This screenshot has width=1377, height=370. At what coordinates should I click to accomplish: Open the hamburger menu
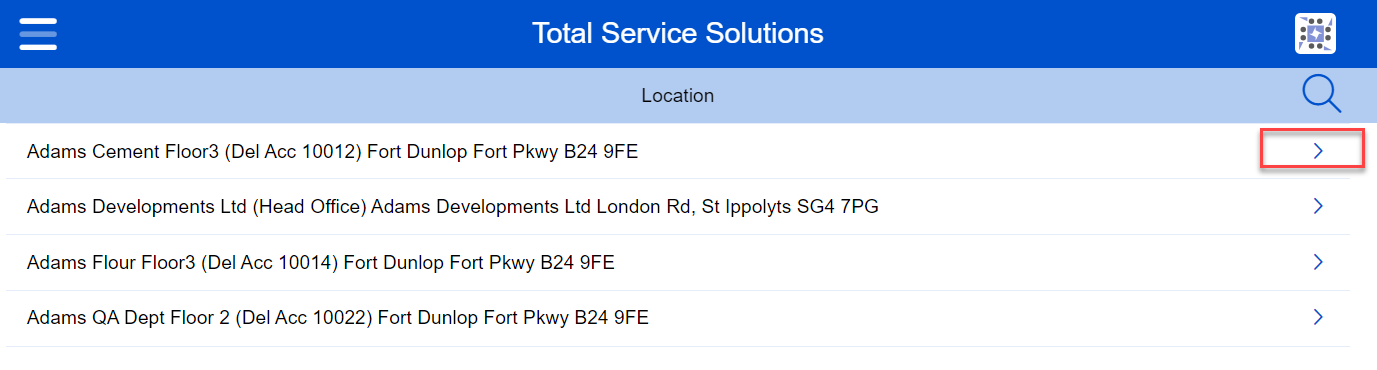click(38, 33)
